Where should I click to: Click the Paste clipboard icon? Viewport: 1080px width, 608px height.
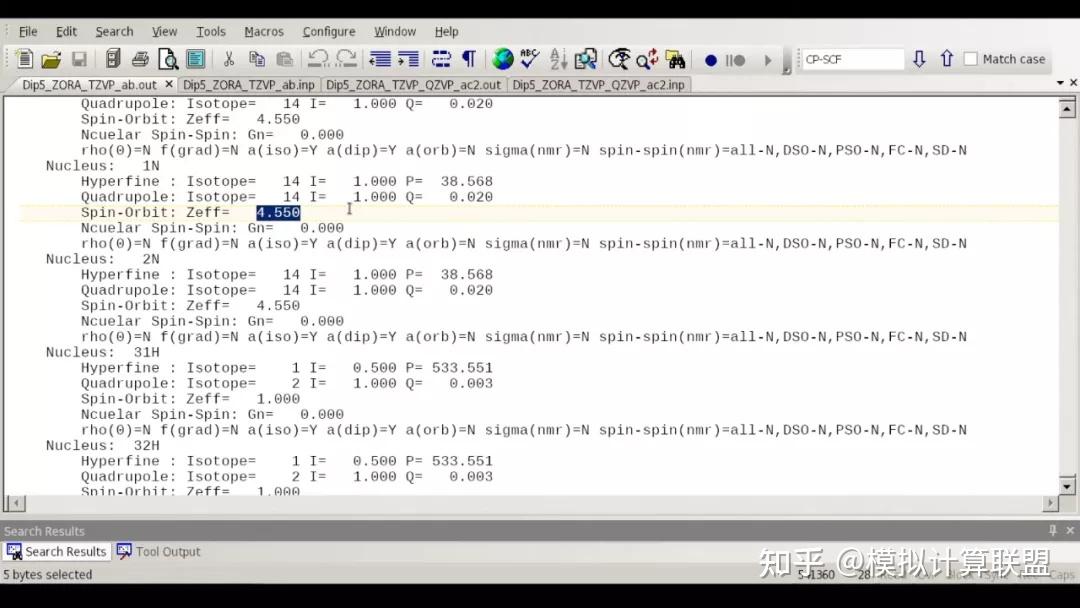click(x=284, y=59)
